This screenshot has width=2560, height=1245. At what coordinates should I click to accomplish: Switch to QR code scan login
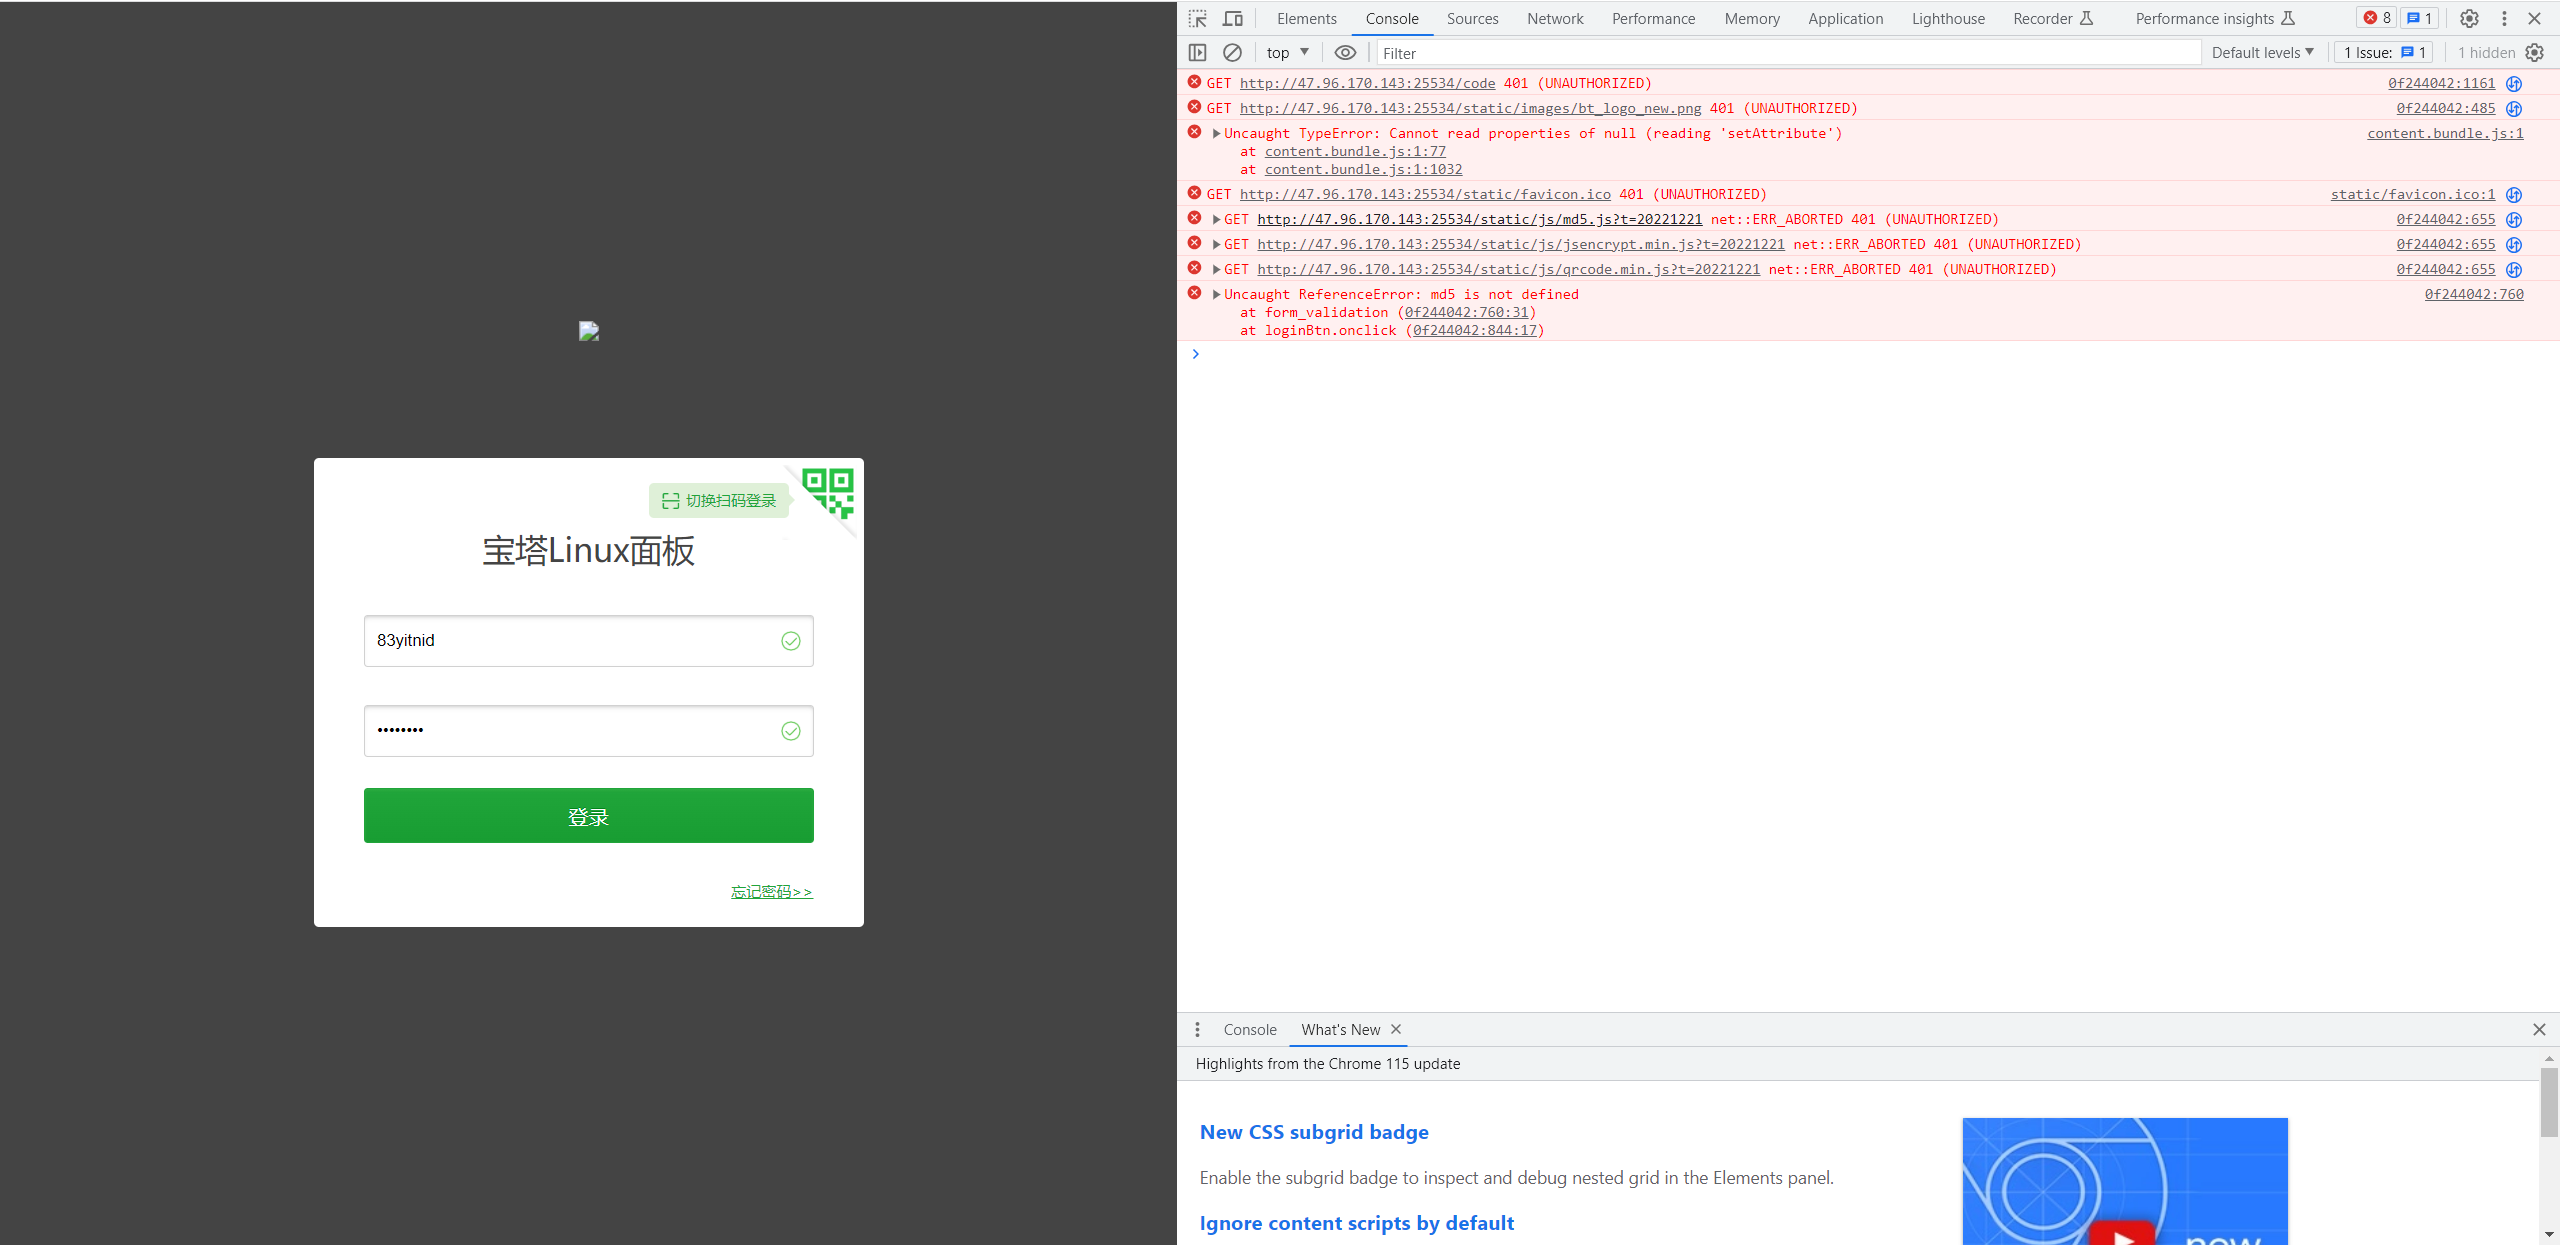click(829, 493)
